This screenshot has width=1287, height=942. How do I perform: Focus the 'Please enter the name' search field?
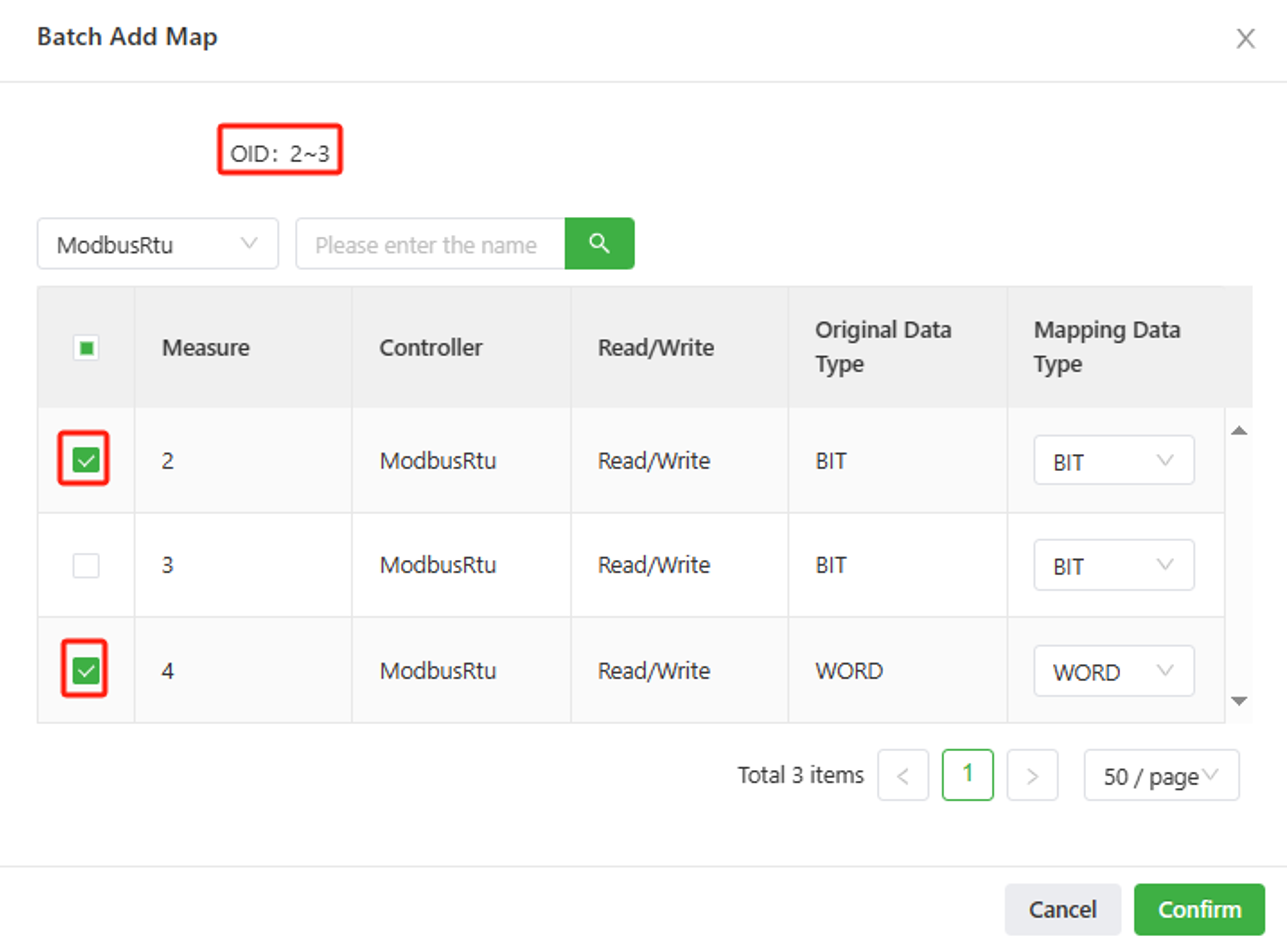point(430,245)
